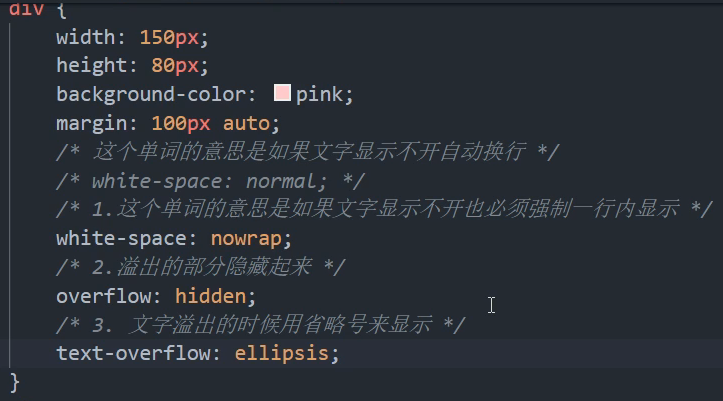The width and height of the screenshot is (723, 401).
Task: Click the commented white-space: normal line
Action: pos(210,181)
